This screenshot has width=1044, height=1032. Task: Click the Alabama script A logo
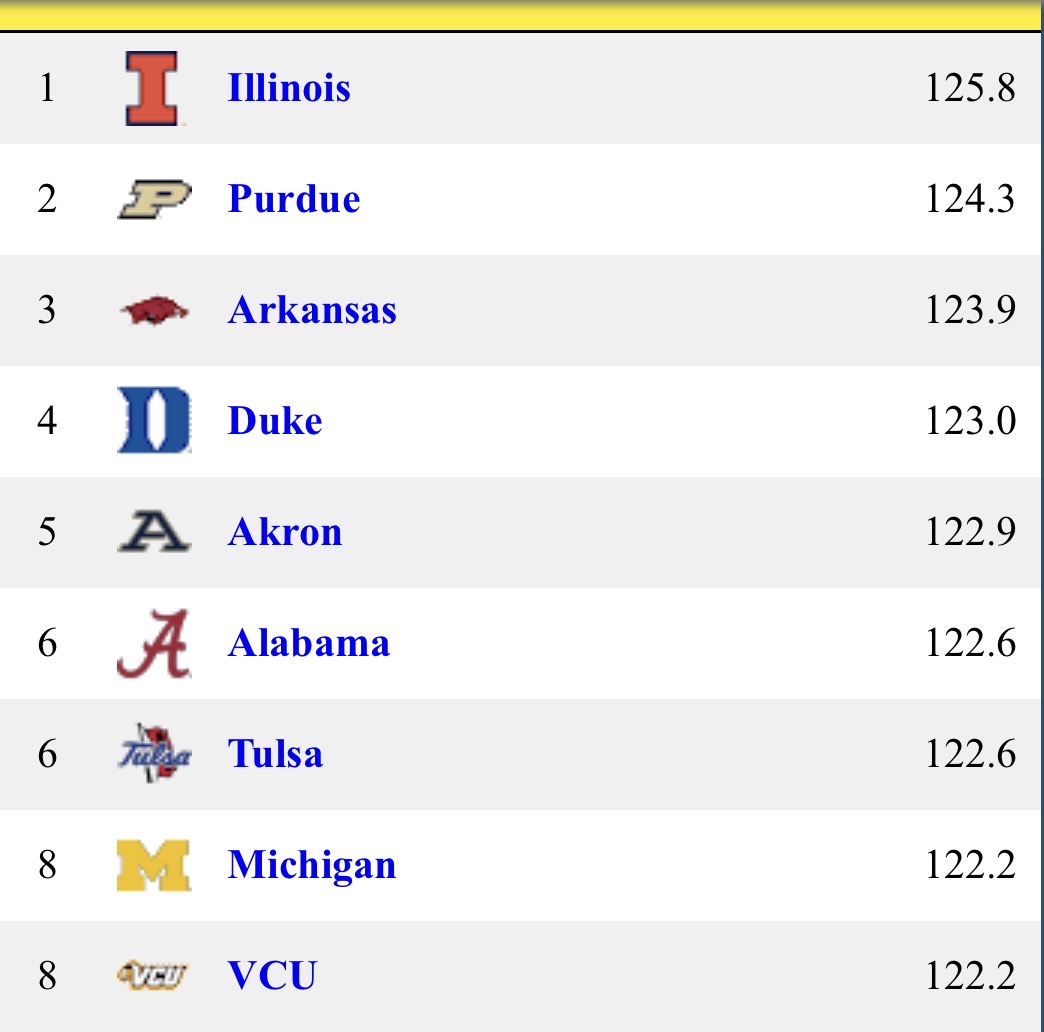point(153,643)
